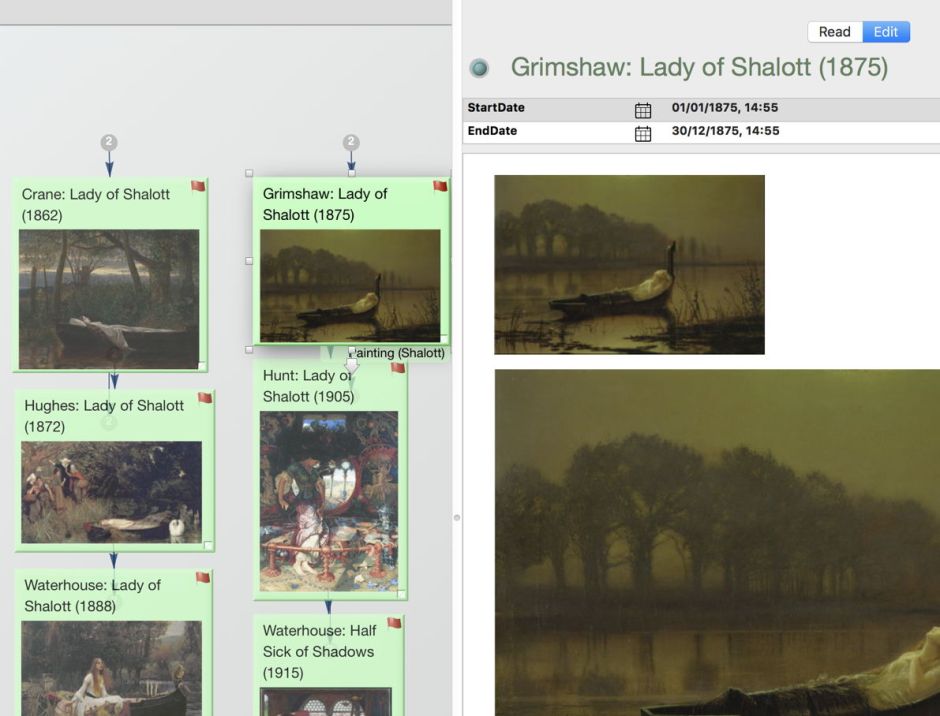Image resolution: width=940 pixels, height=716 pixels.
Task: Select the small Grimshaw painting in text pane
Action: pos(629,264)
